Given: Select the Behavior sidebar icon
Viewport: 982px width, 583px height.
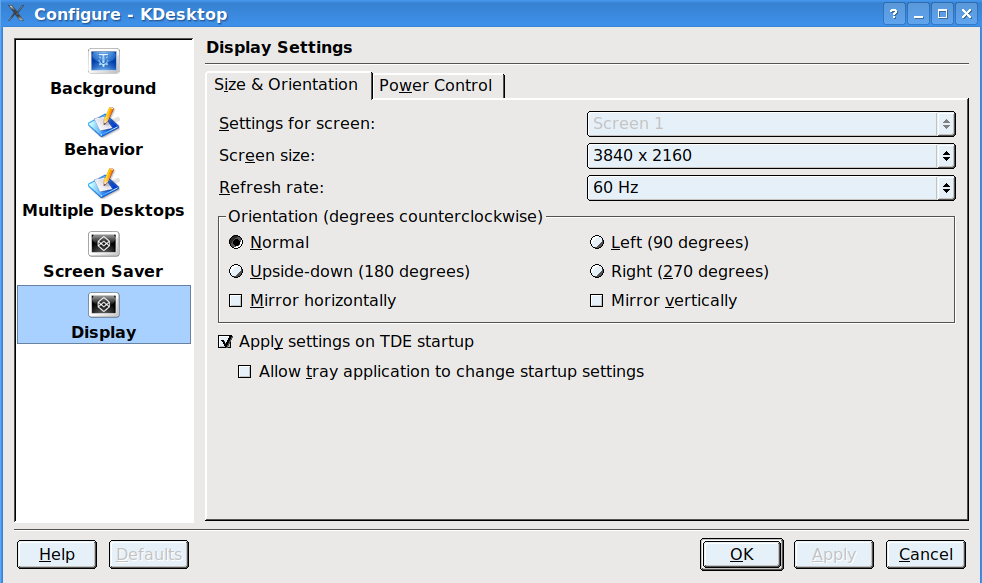Looking at the screenshot, I should coord(104,122).
